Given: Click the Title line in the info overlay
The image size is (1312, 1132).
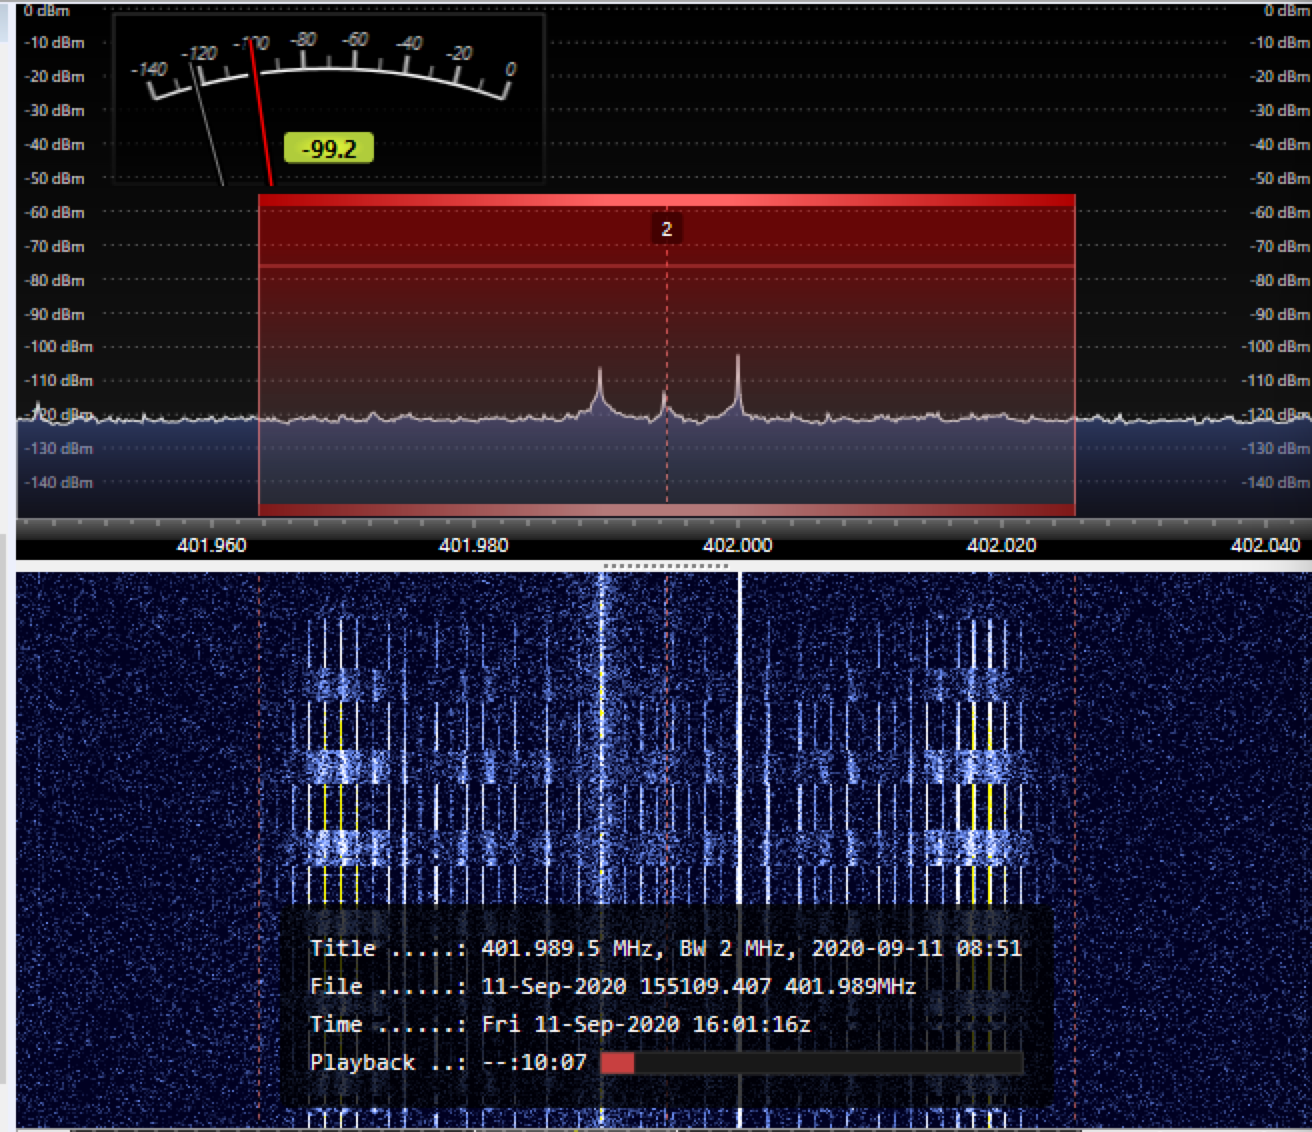Looking at the screenshot, I should (x=665, y=948).
